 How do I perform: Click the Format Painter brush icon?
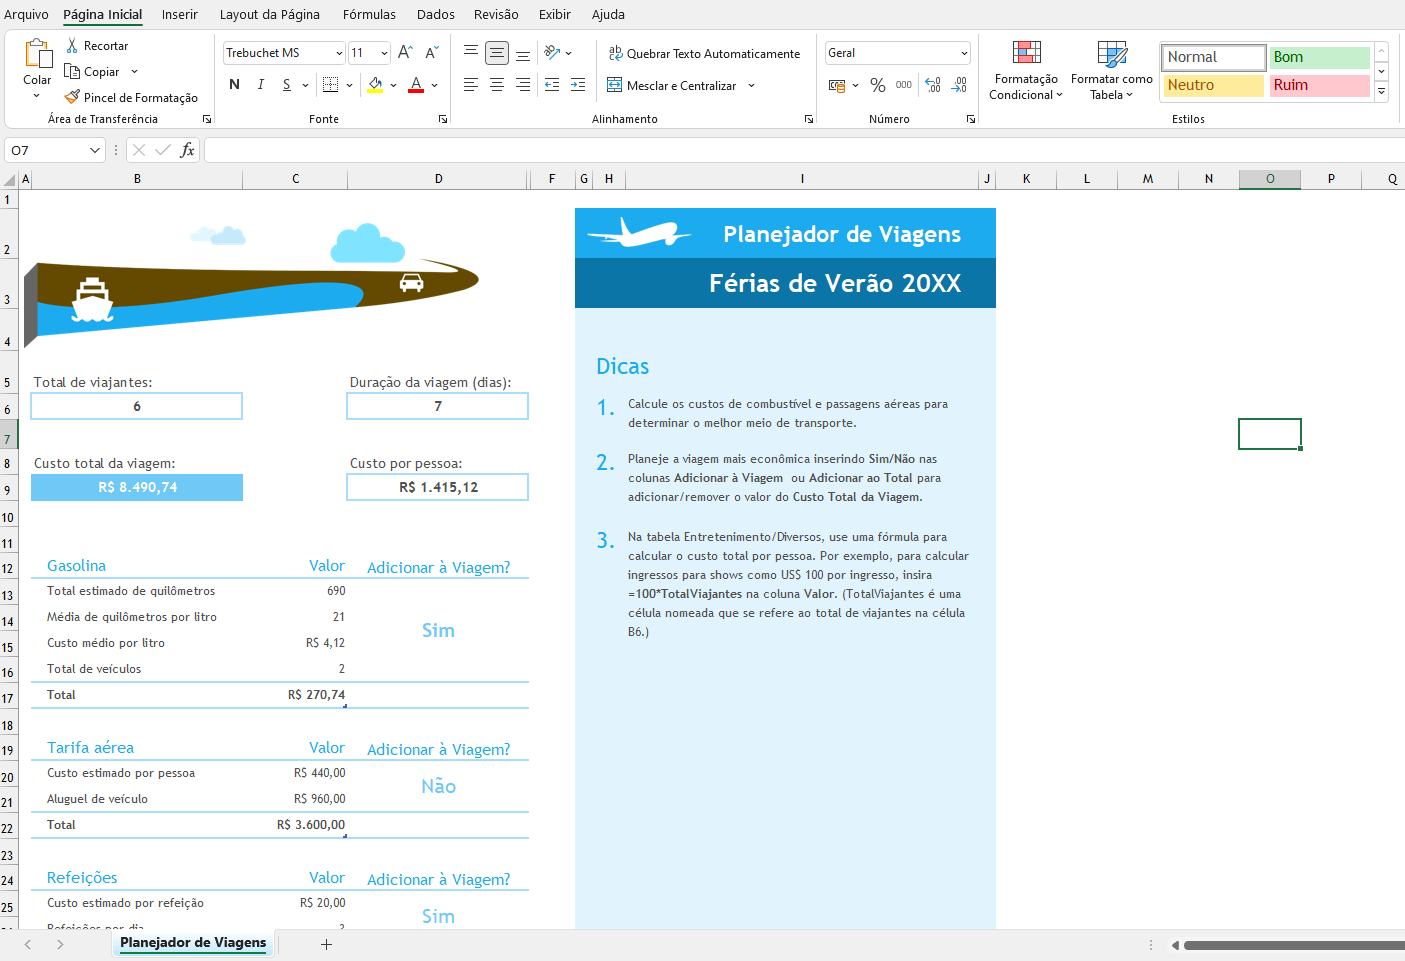coord(72,98)
